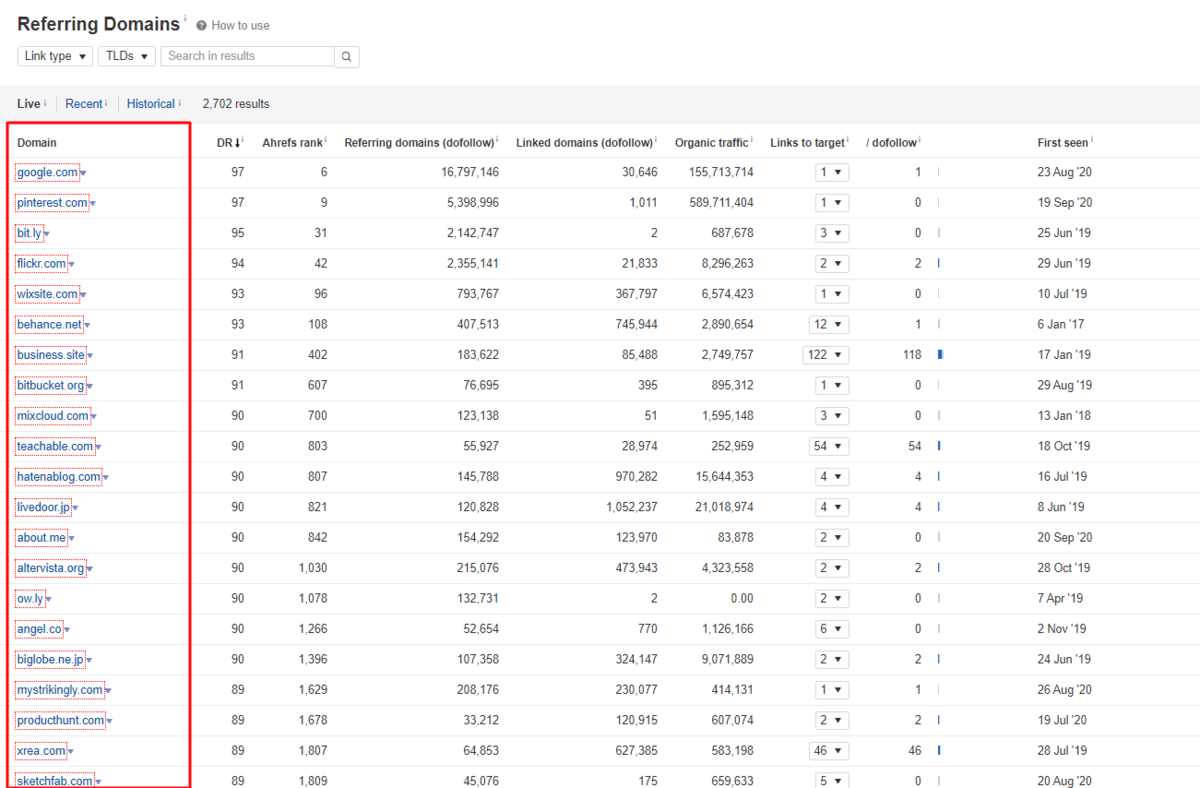Viewport: 1200px width, 788px height.
Task: Open the altervista.org domain link
Action: coord(51,568)
